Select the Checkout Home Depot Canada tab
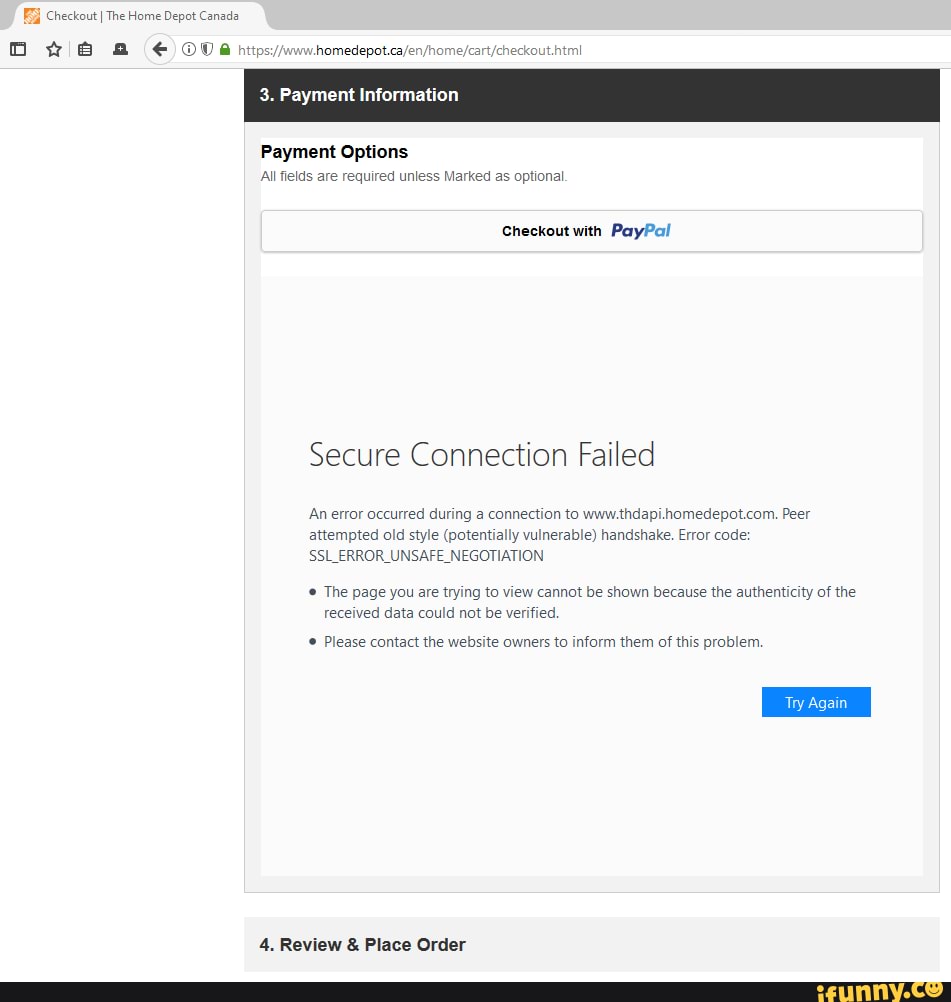This screenshot has height=1002, width=951. pyautogui.click(x=137, y=15)
